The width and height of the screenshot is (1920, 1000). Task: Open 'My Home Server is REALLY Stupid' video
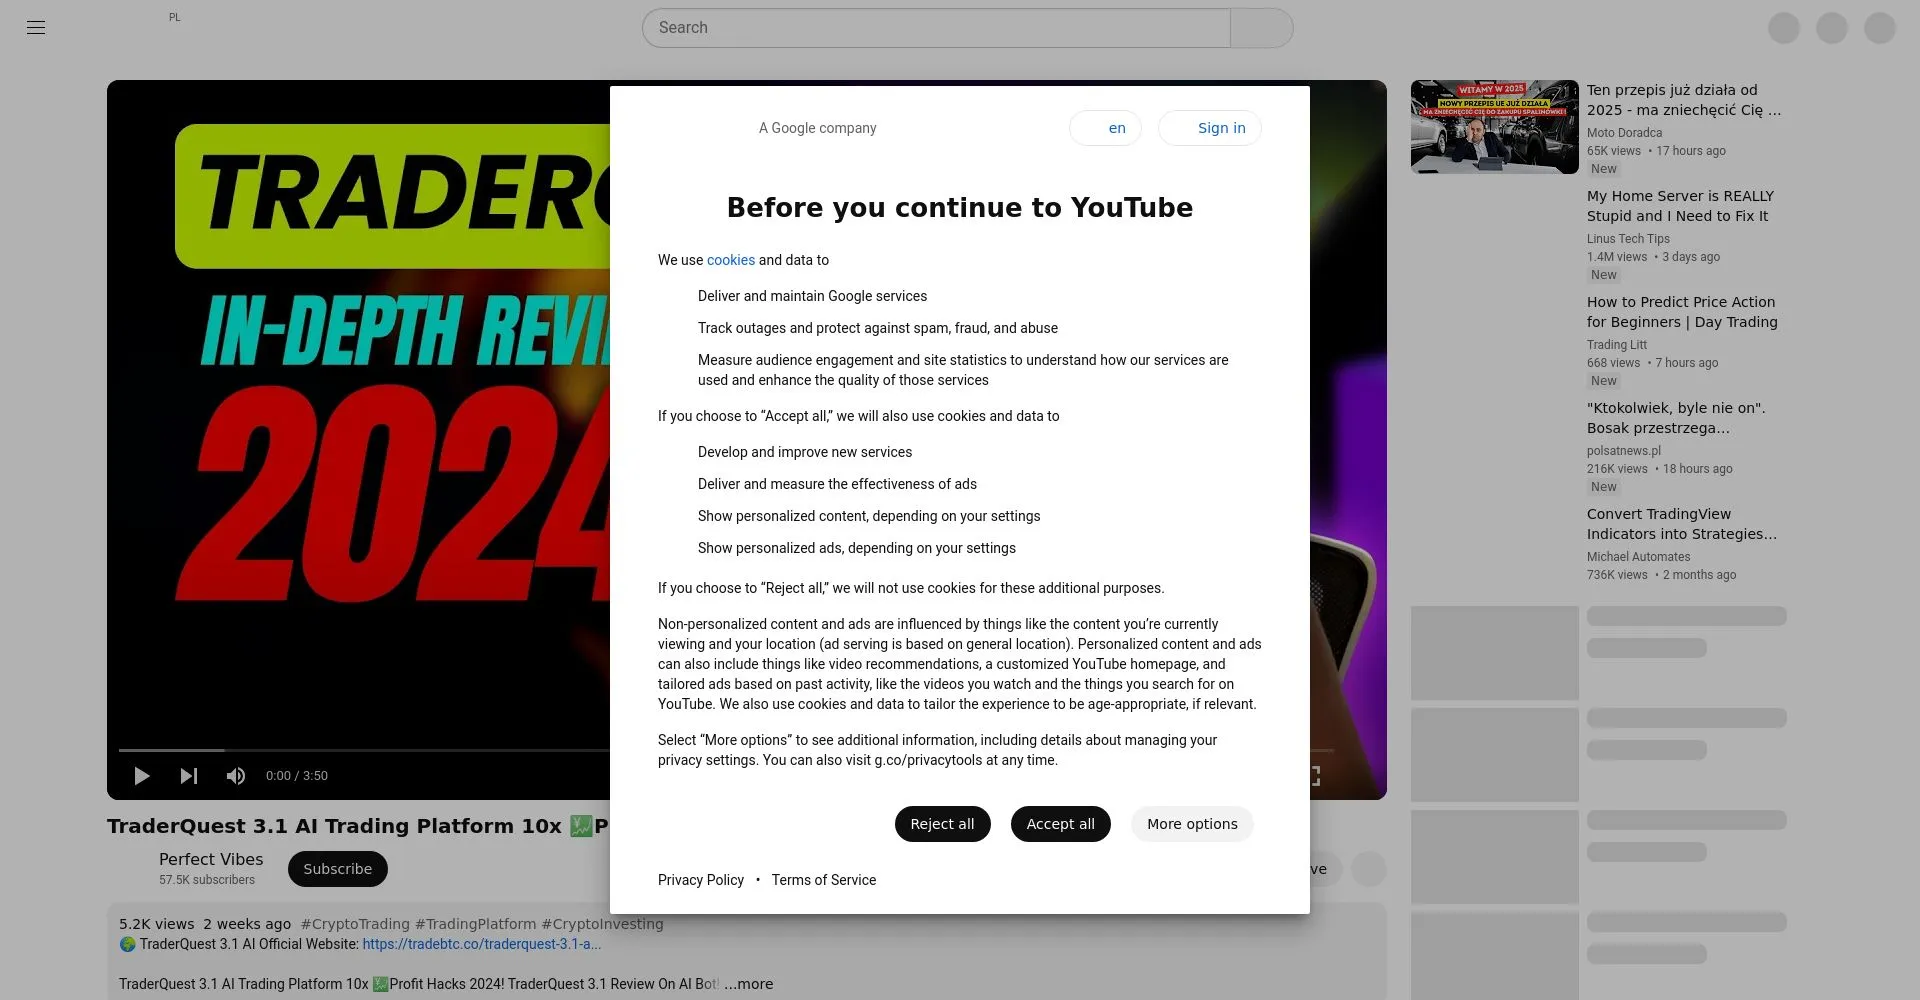point(1680,206)
